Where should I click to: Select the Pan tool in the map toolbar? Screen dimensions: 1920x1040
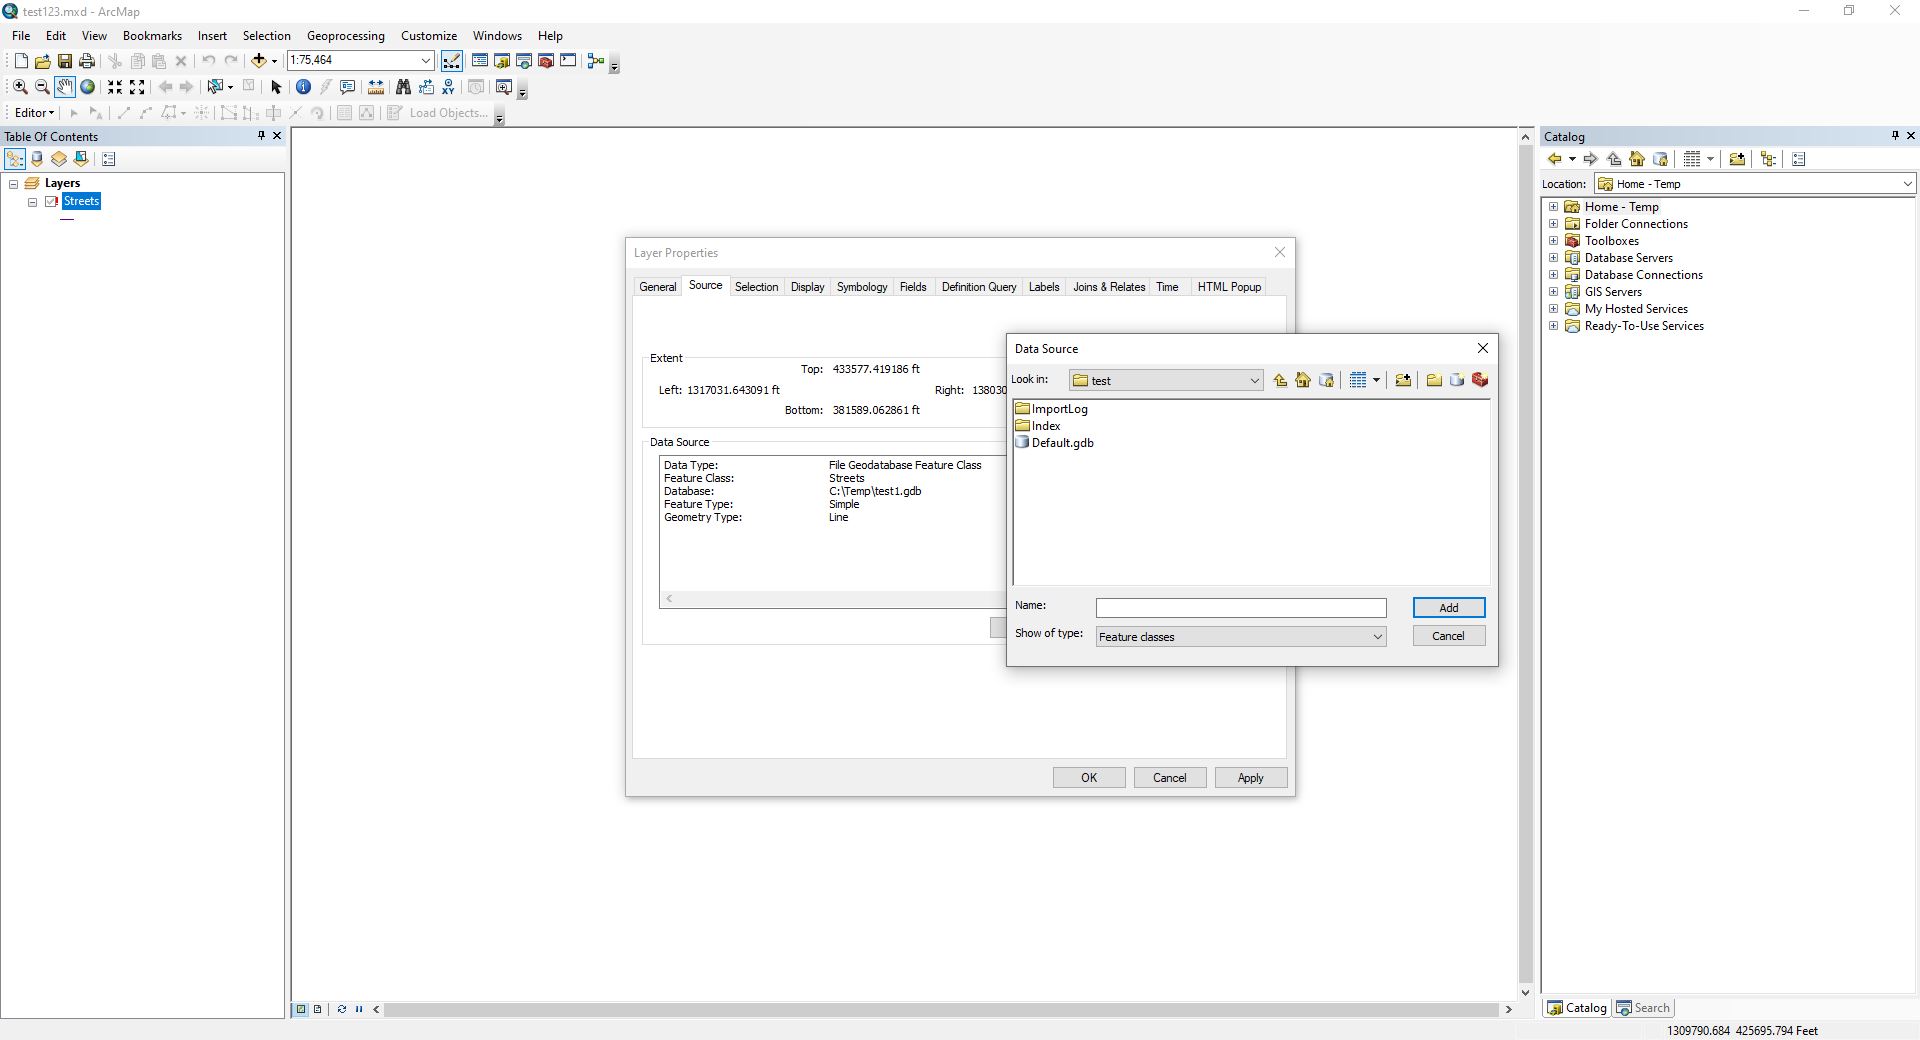click(x=65, y=87)
